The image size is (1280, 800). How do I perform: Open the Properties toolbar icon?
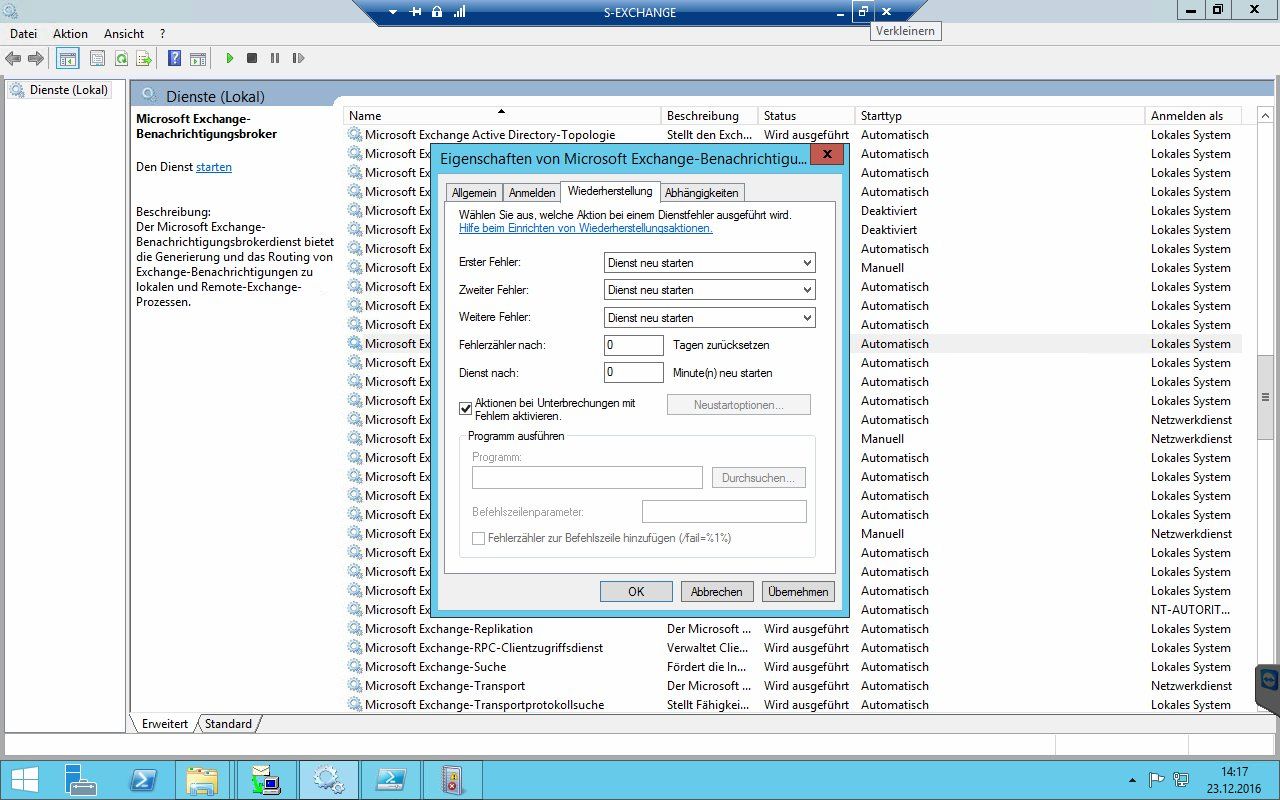tap(97, 59)
